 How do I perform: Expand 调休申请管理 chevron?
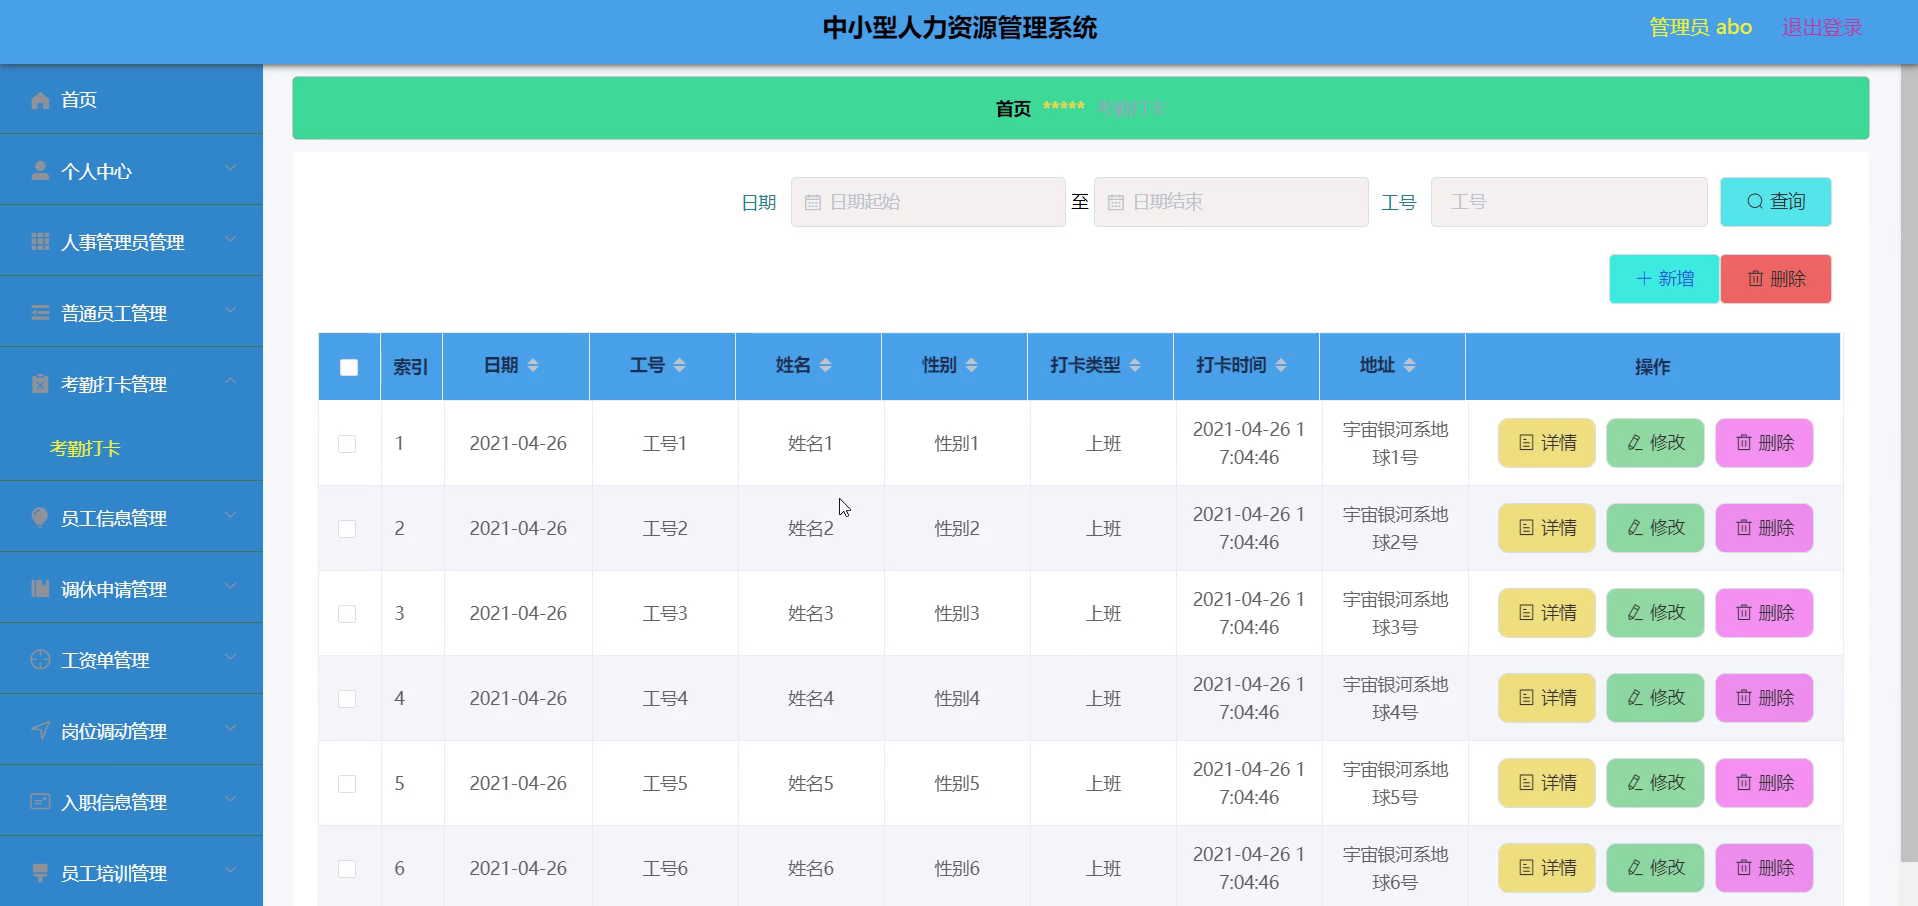pyautogui.click(x=230, y=586)
